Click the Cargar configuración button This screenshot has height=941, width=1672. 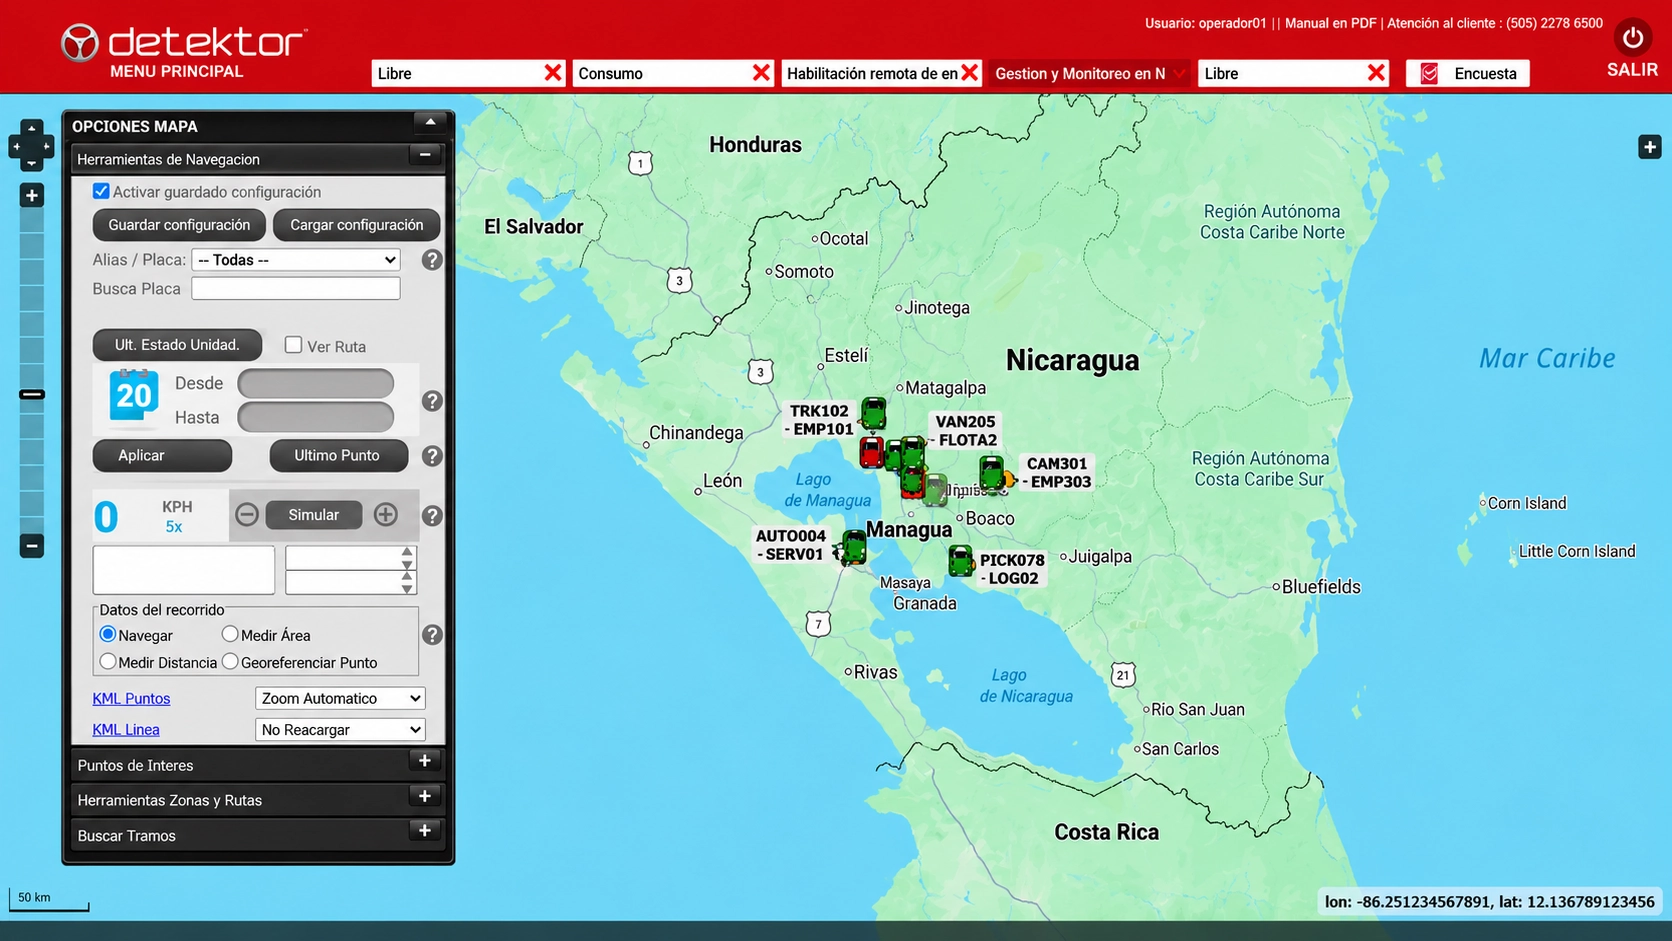[x=357, y=225]
